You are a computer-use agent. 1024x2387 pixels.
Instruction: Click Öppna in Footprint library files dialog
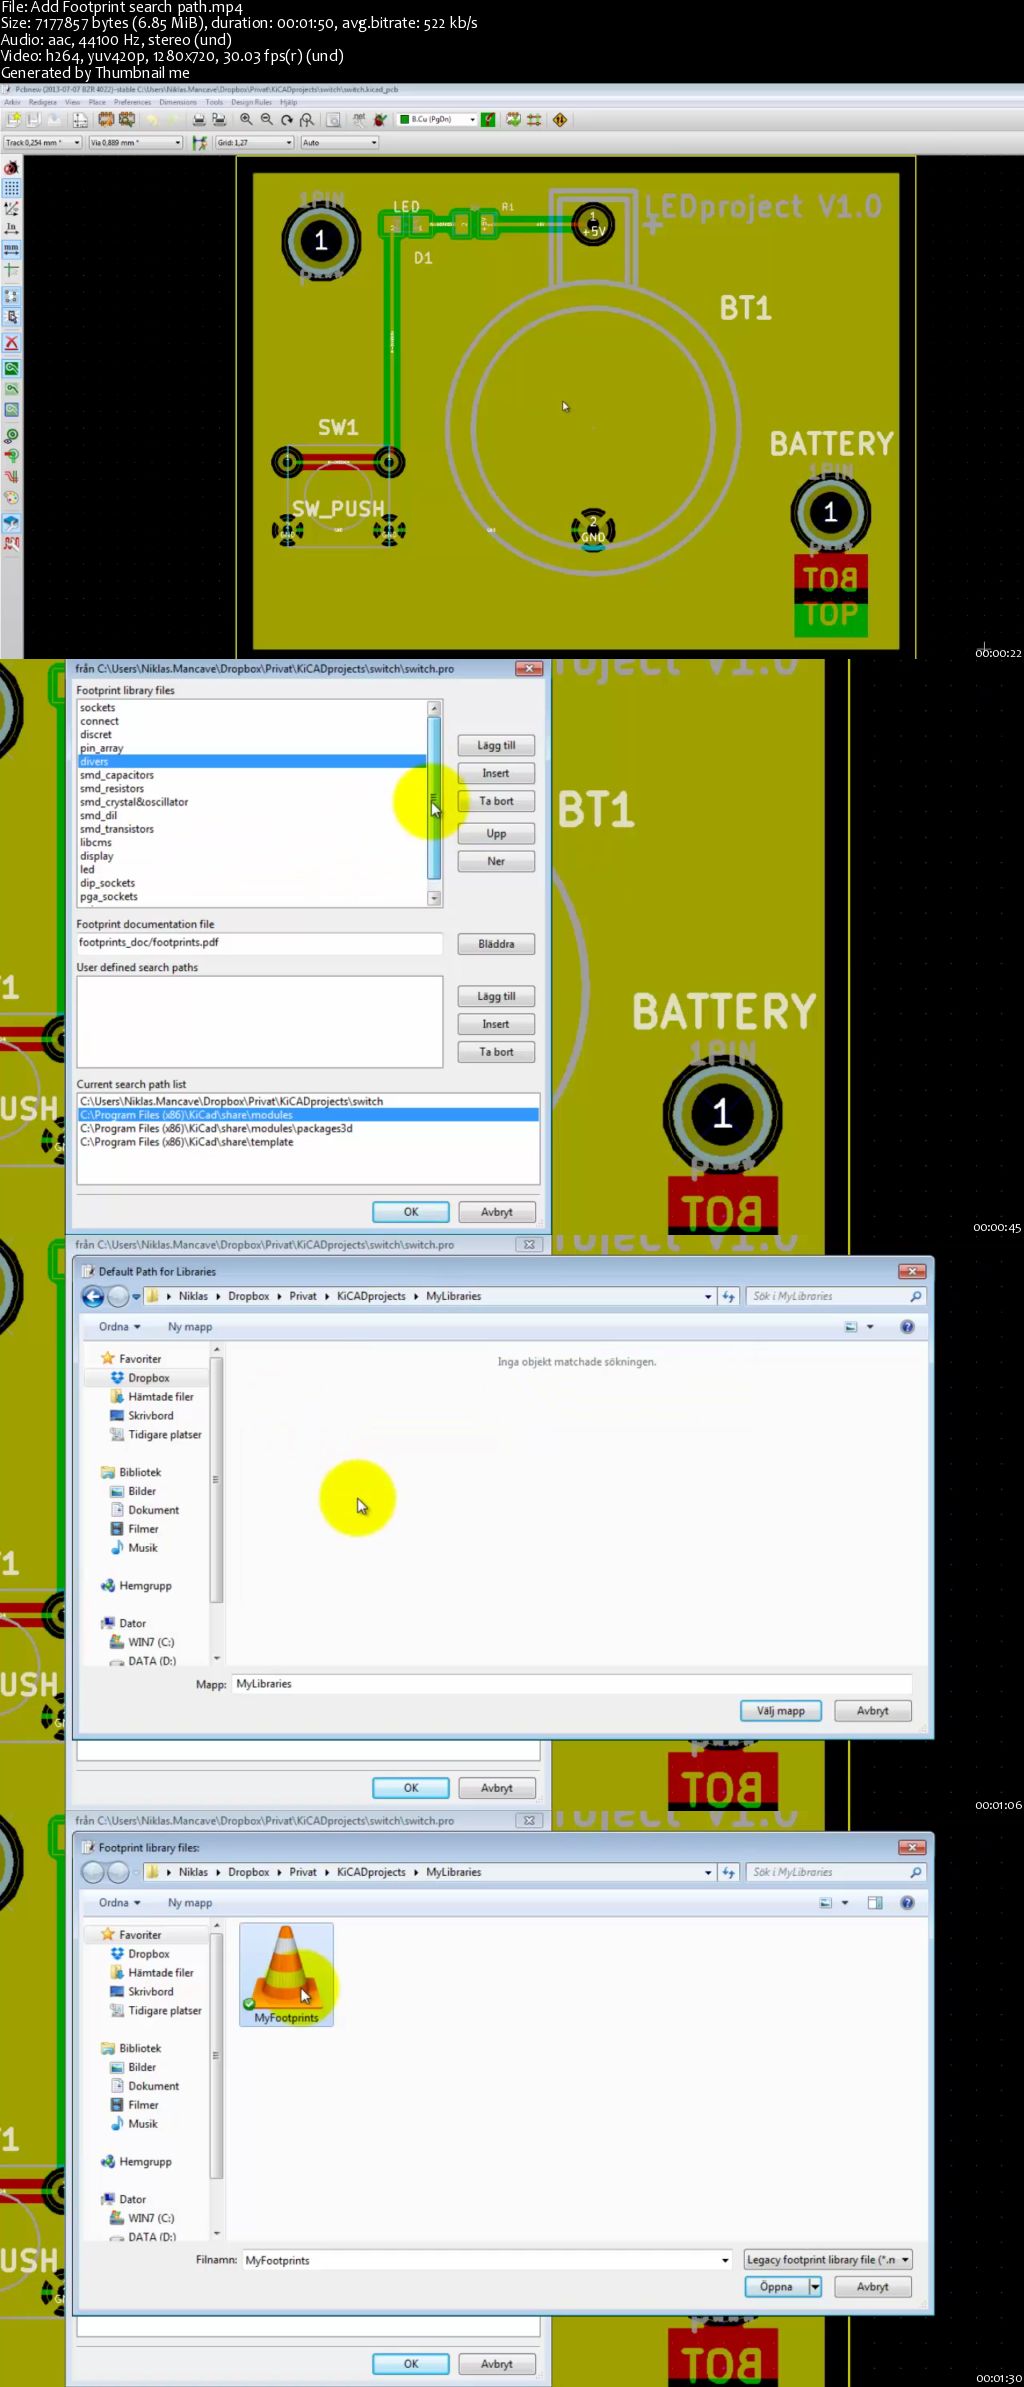(x=776, y=2287)
